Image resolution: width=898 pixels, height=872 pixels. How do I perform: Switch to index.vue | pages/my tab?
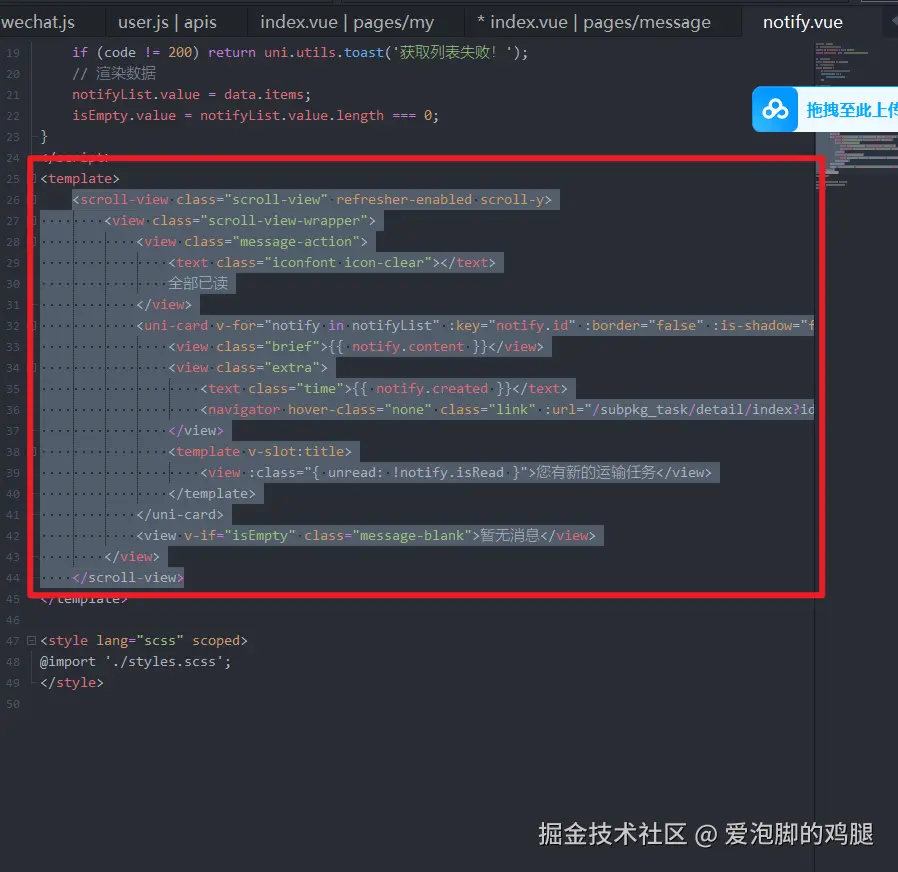coord(347,22)
